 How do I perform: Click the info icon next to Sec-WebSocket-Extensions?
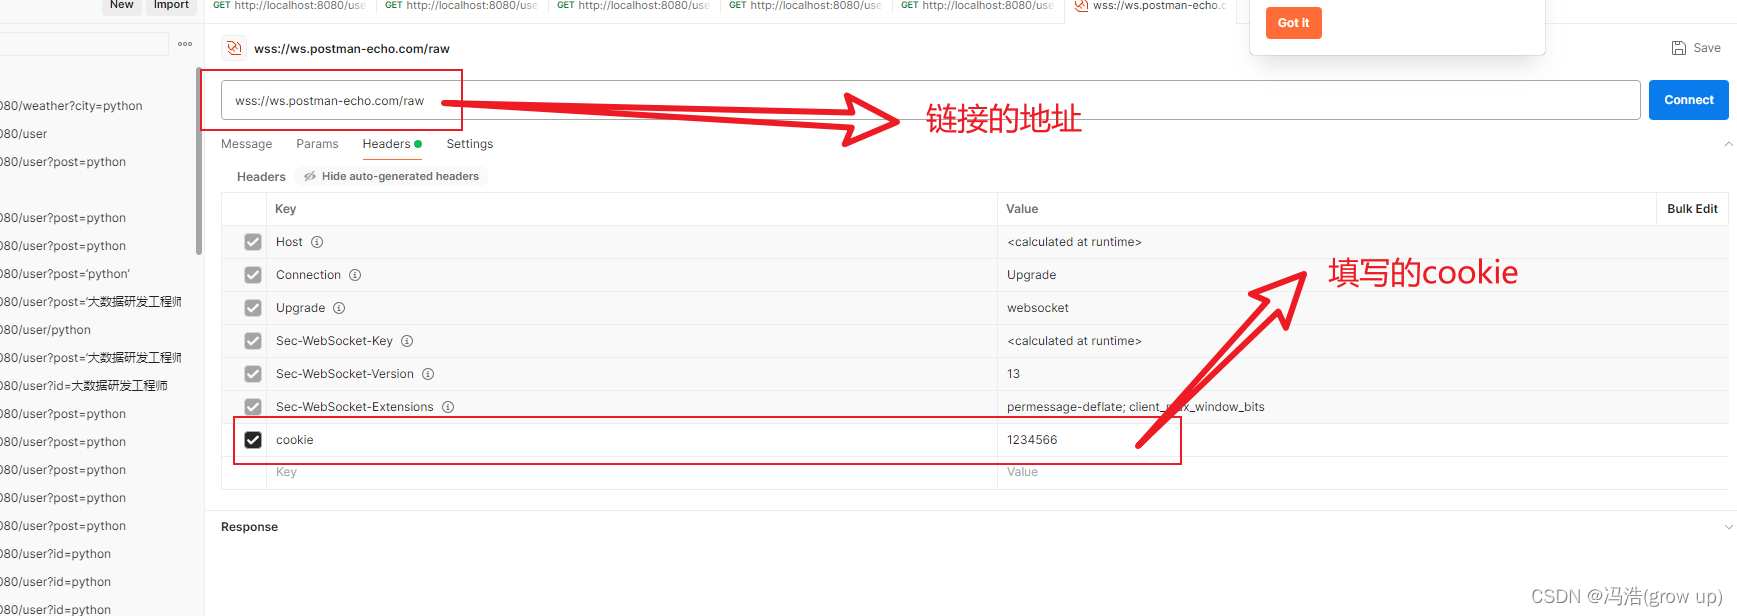coord(448,407)
